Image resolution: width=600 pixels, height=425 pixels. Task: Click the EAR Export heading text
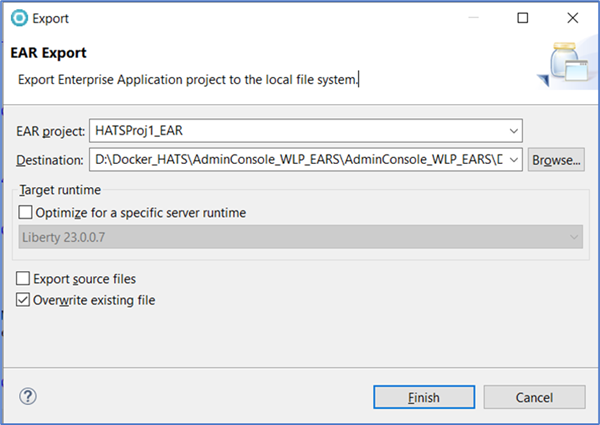pos(48,53)
